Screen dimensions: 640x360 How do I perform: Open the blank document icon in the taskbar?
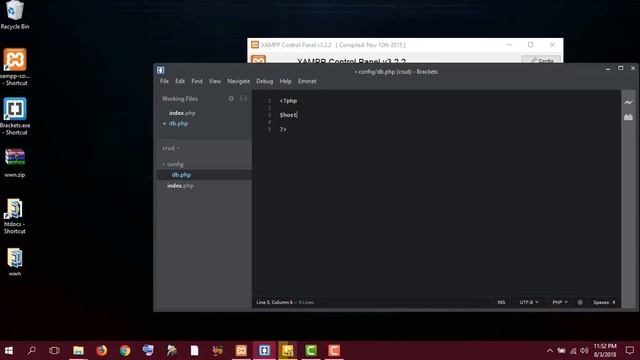(x=194, y=351)
